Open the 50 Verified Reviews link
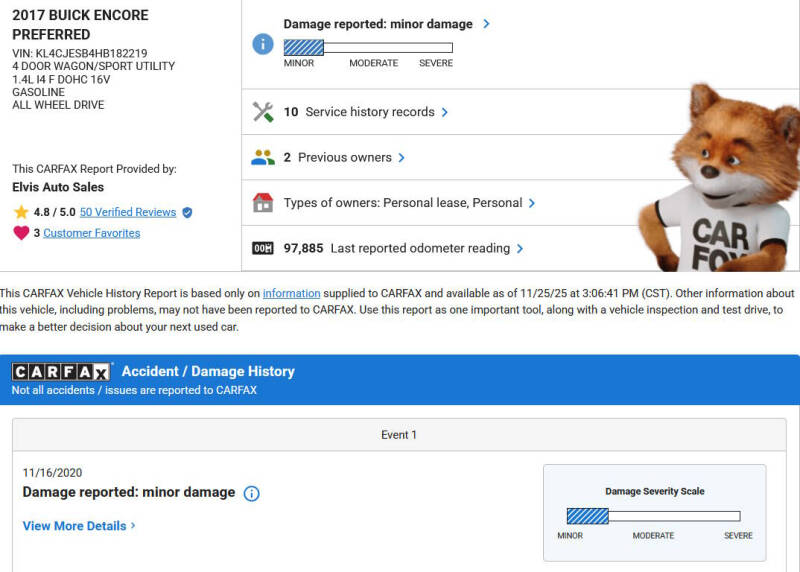The height and width of the screenshot is (572, 800). click(128, 212)
